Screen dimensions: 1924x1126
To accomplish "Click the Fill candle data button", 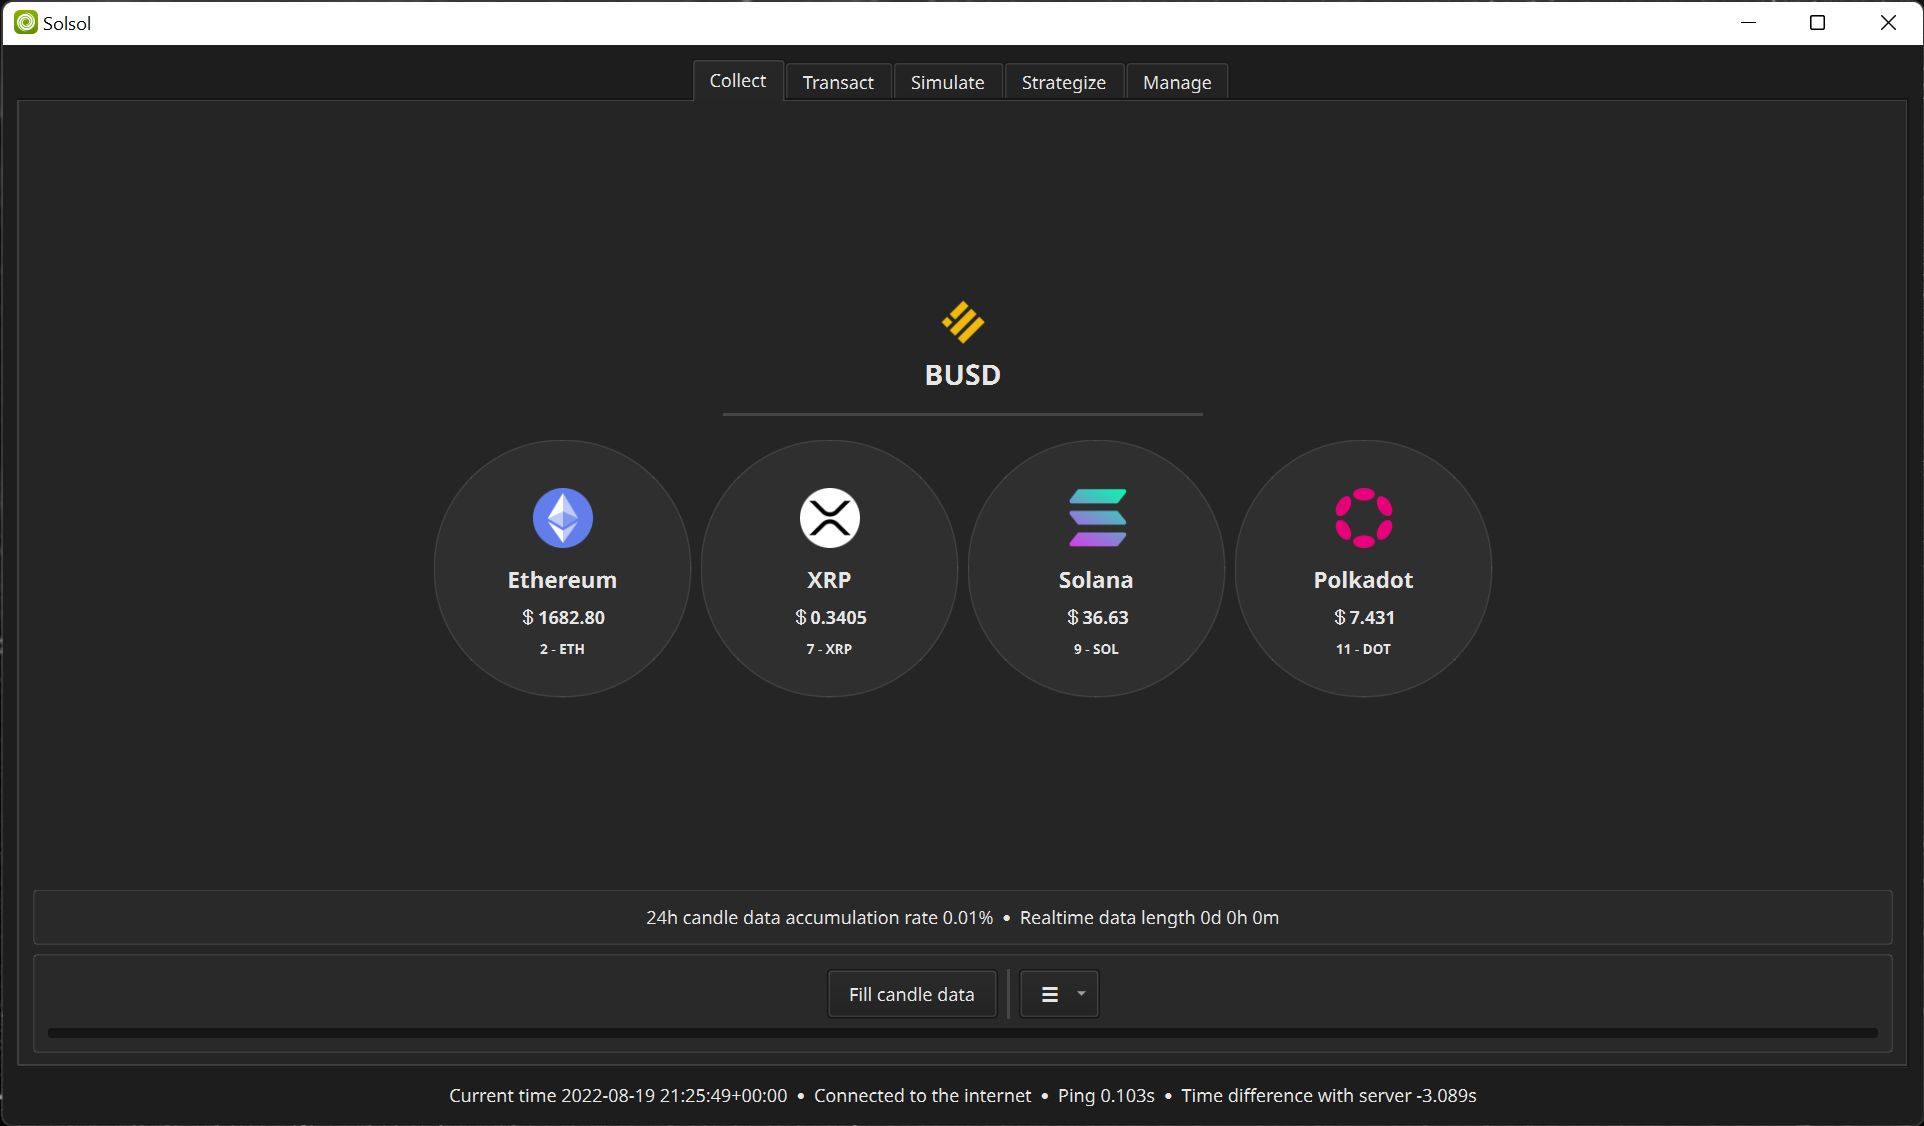I will point(912,994).
